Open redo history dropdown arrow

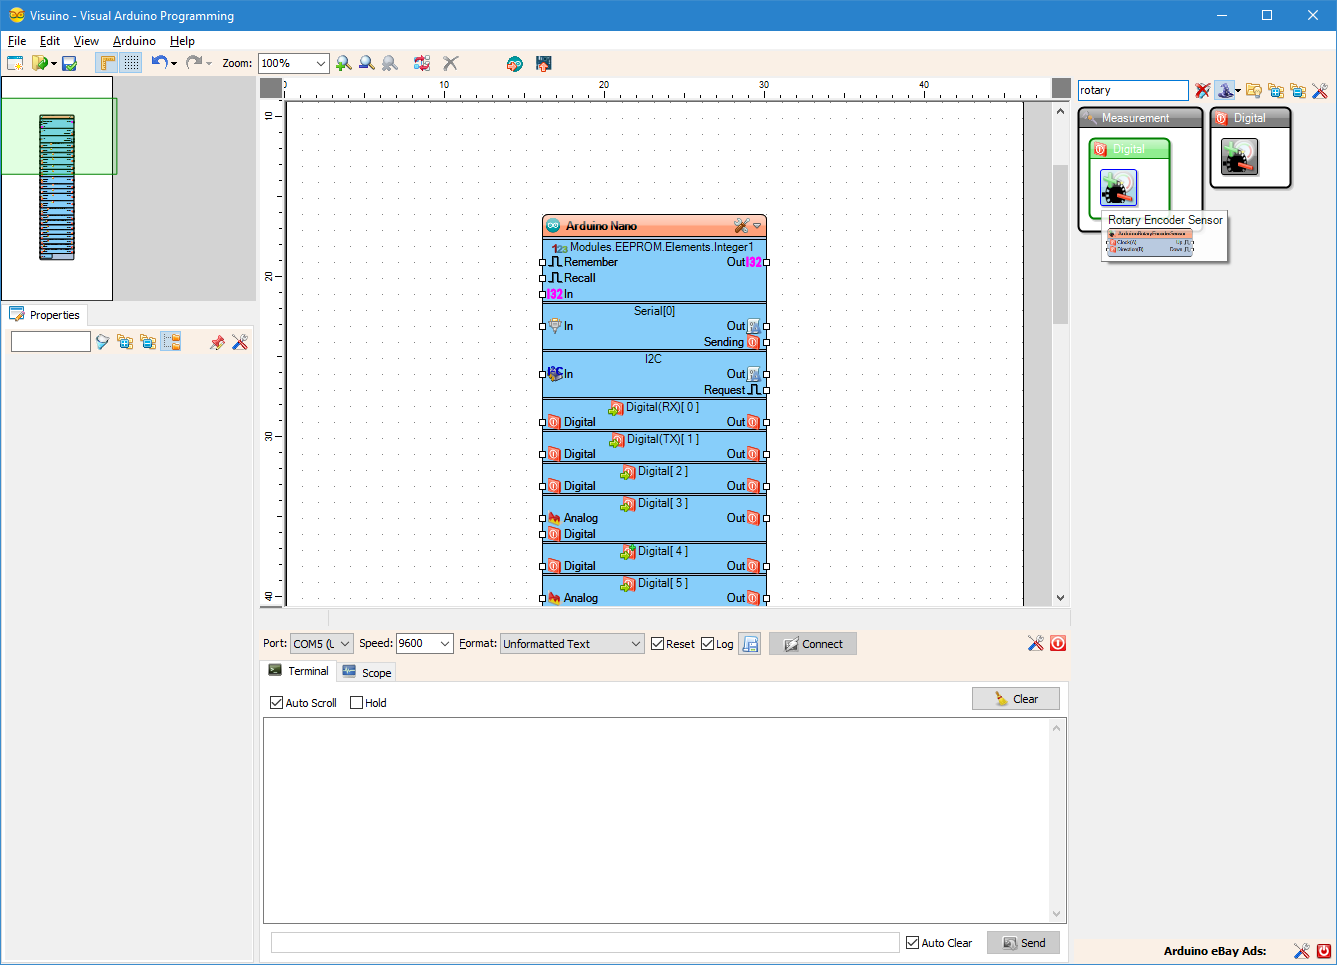209,64
